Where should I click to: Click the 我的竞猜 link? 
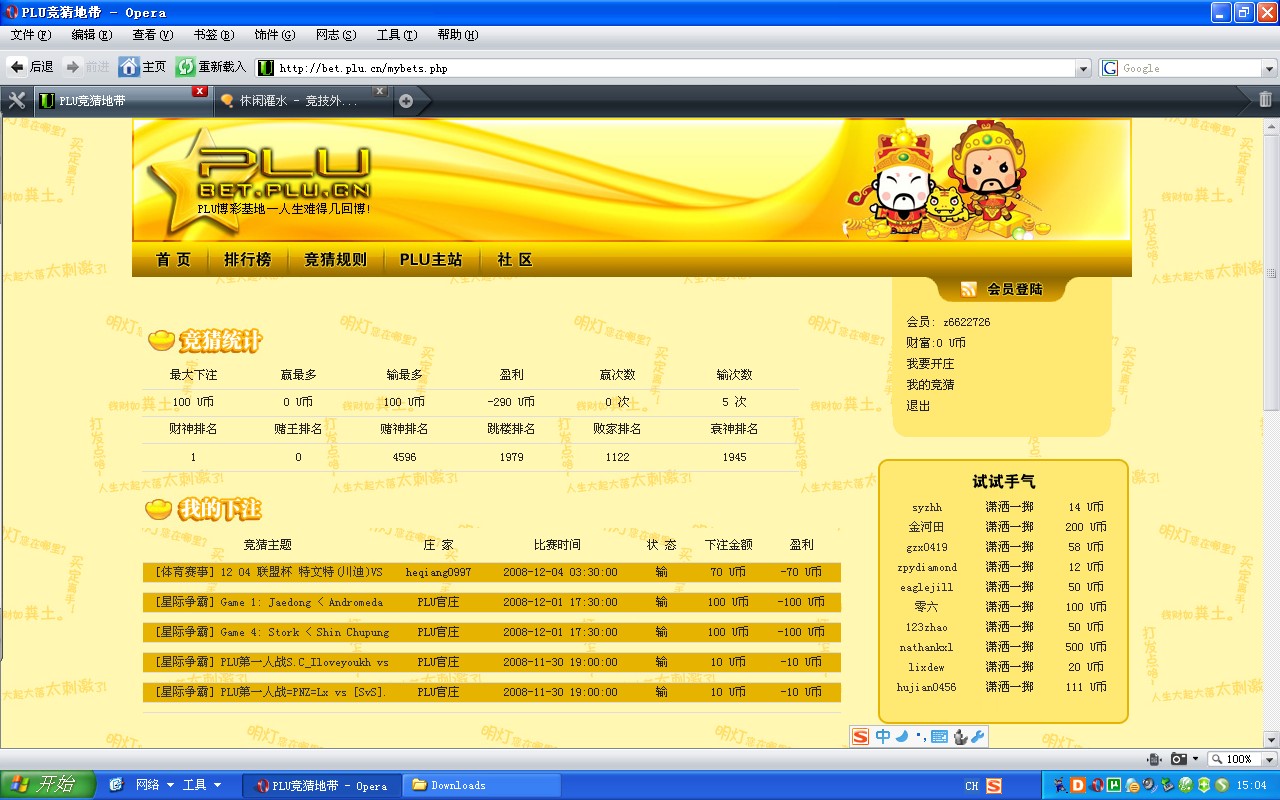click(931, 385)
